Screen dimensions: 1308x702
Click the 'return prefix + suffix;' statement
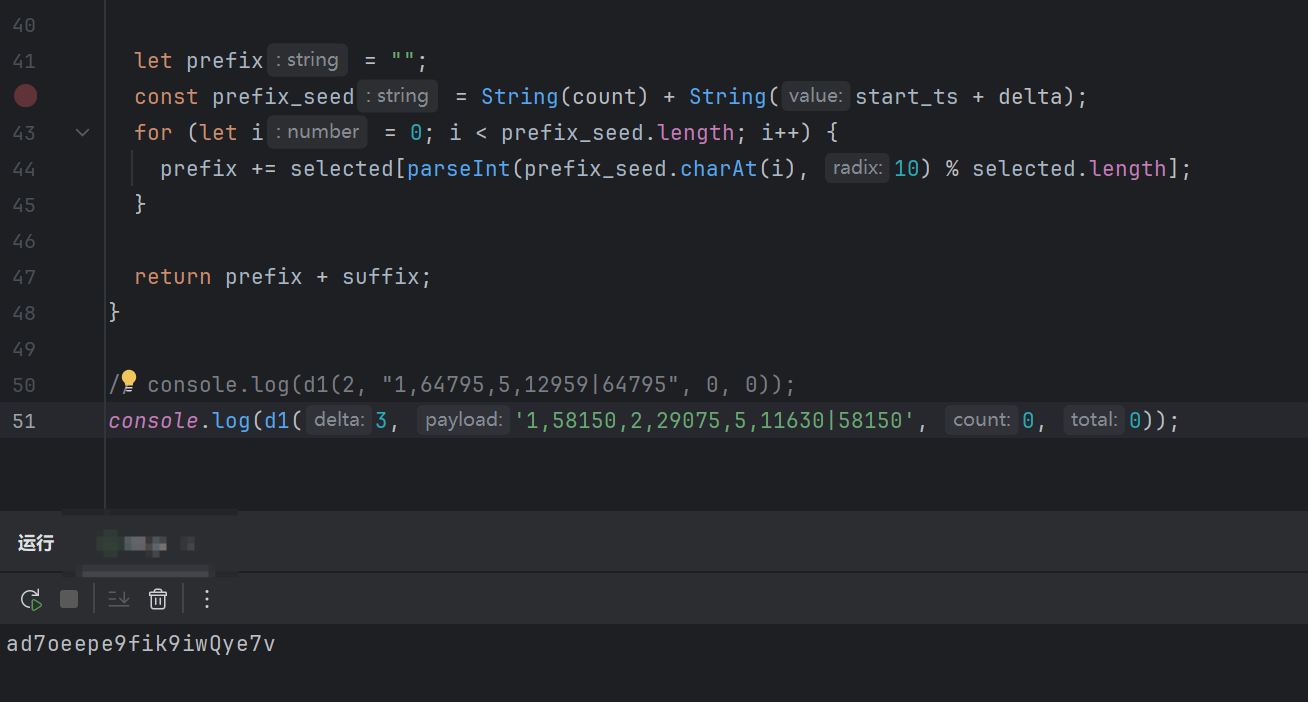283,277
